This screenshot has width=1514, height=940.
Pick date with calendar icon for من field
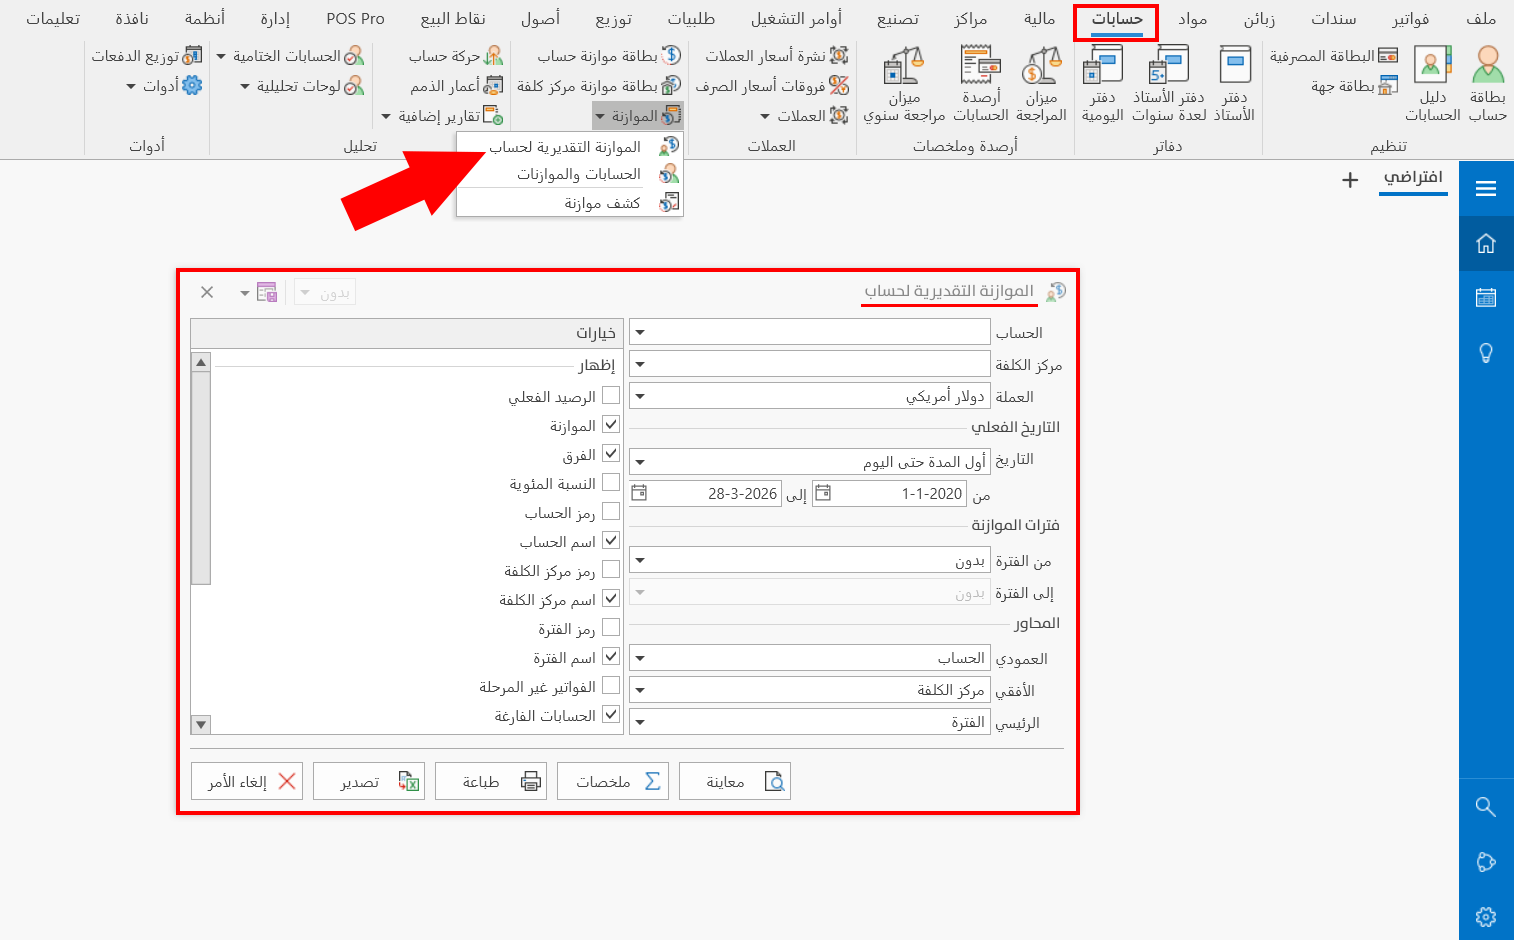click(x=822, y=493)
